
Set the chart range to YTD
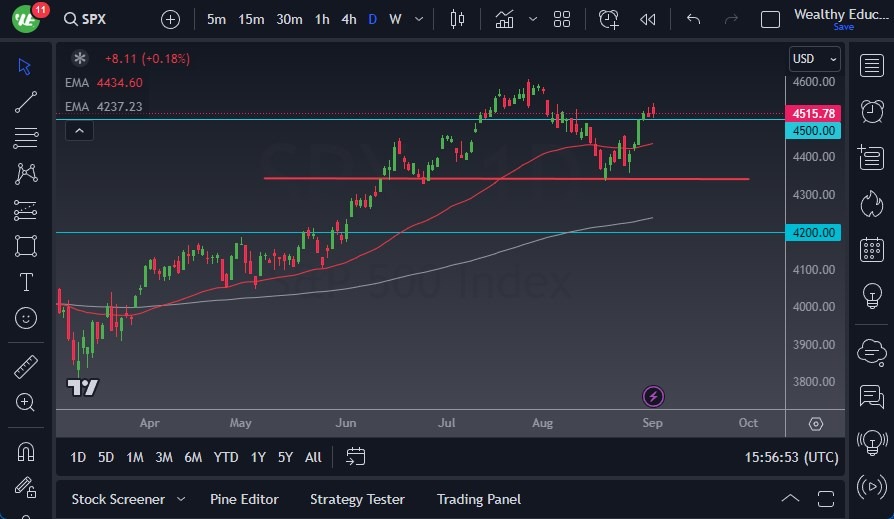click(x=226, y=457)
